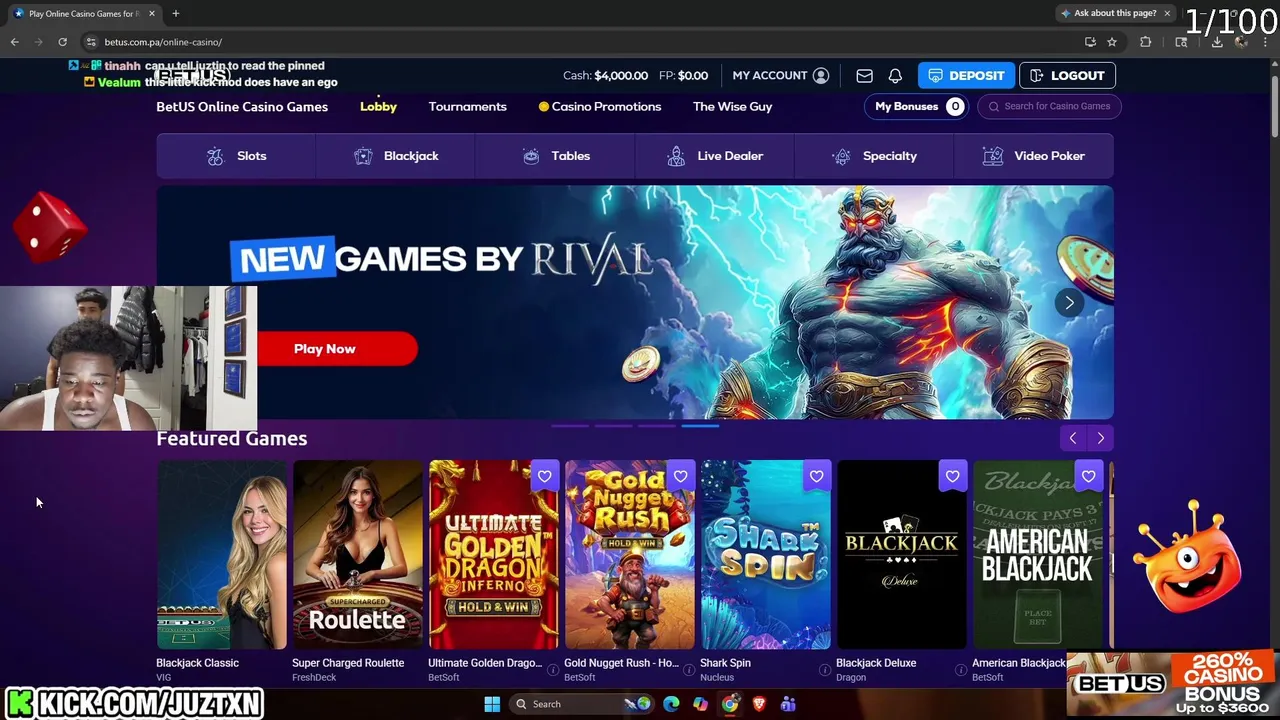View site information icon beside URL
1280x720 pixels.
91,42
